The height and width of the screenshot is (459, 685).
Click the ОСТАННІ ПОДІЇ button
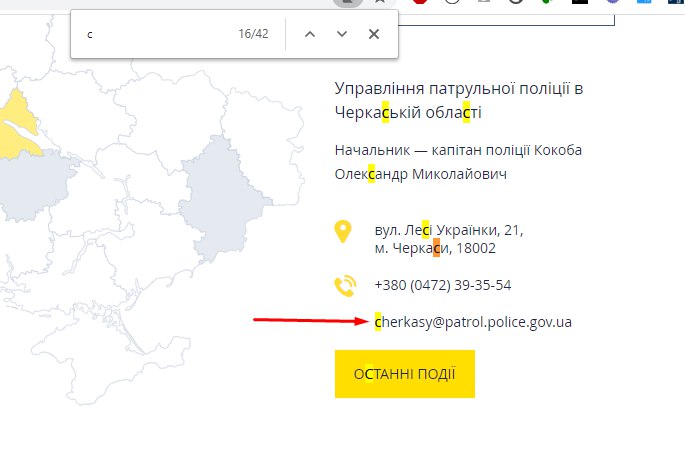pyautogui.click(x=405, y=374)
